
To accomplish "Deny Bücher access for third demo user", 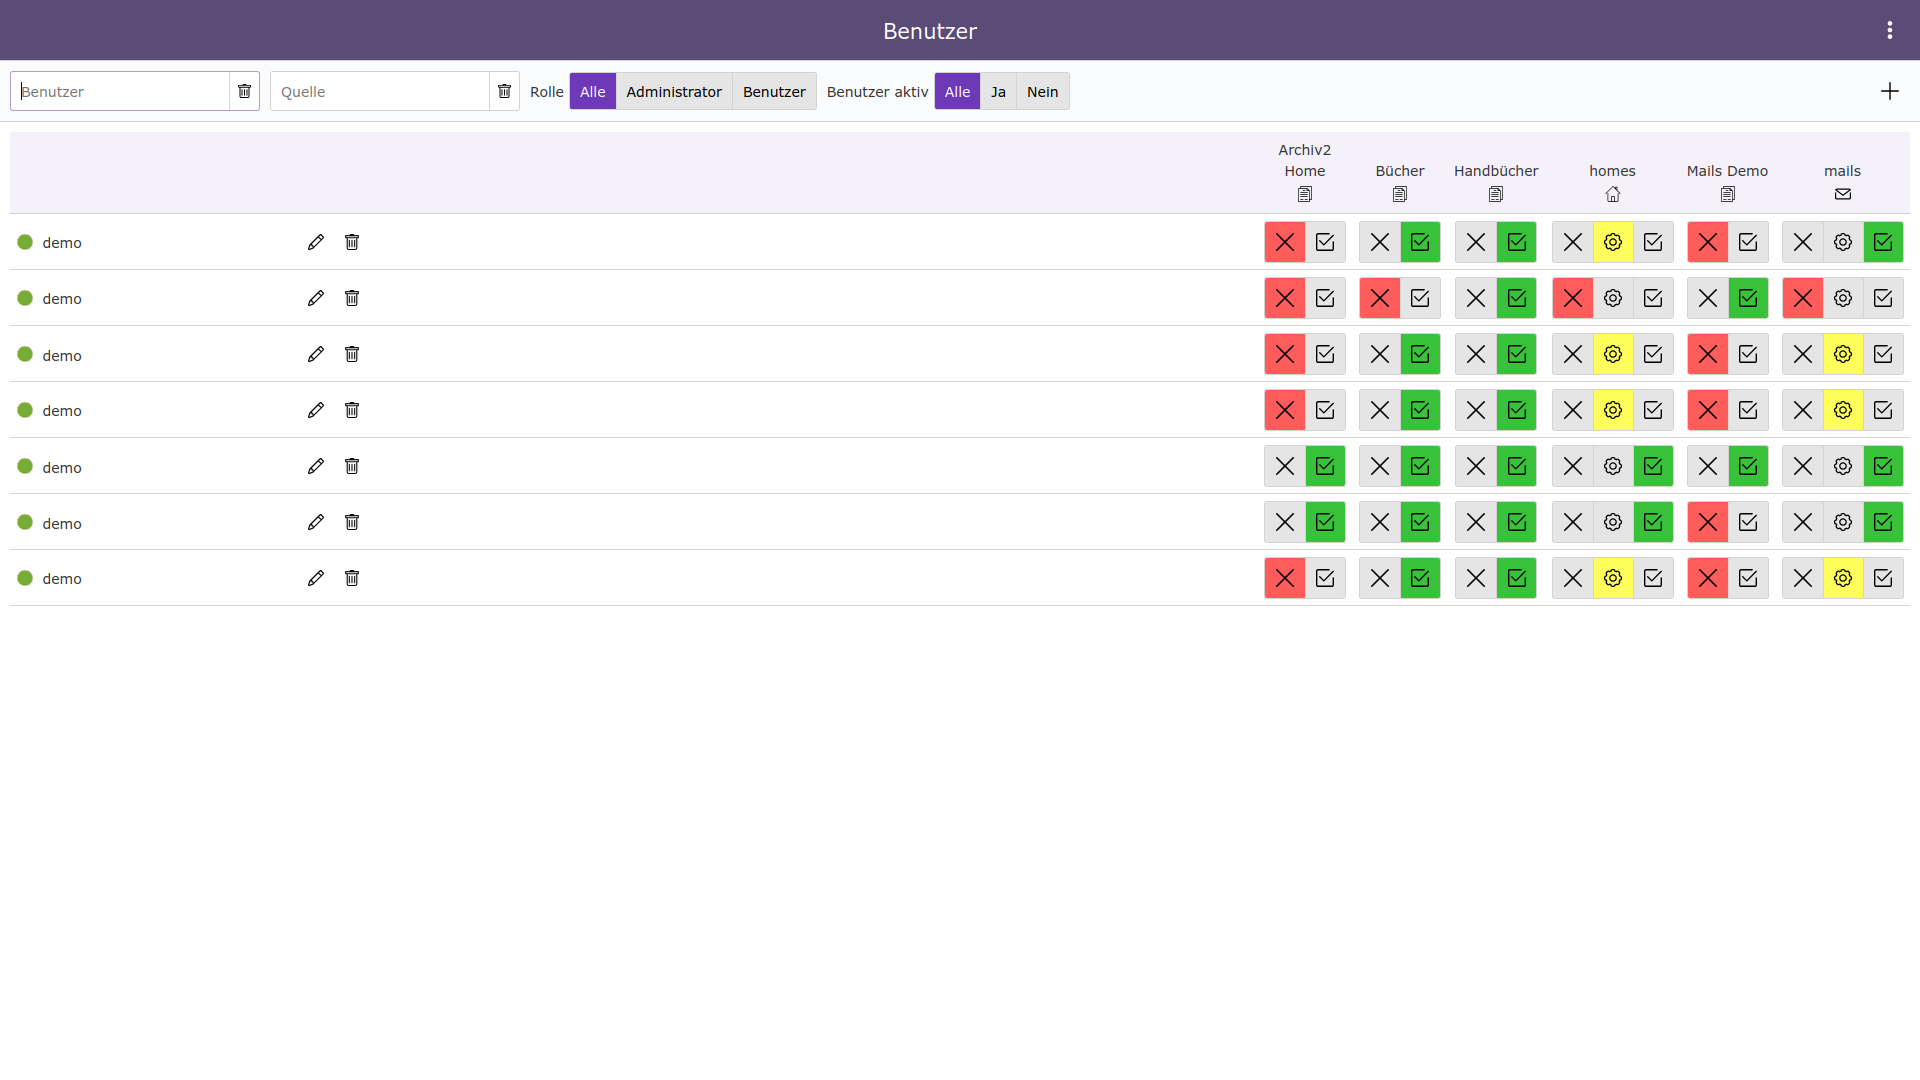I will 1379,354.
